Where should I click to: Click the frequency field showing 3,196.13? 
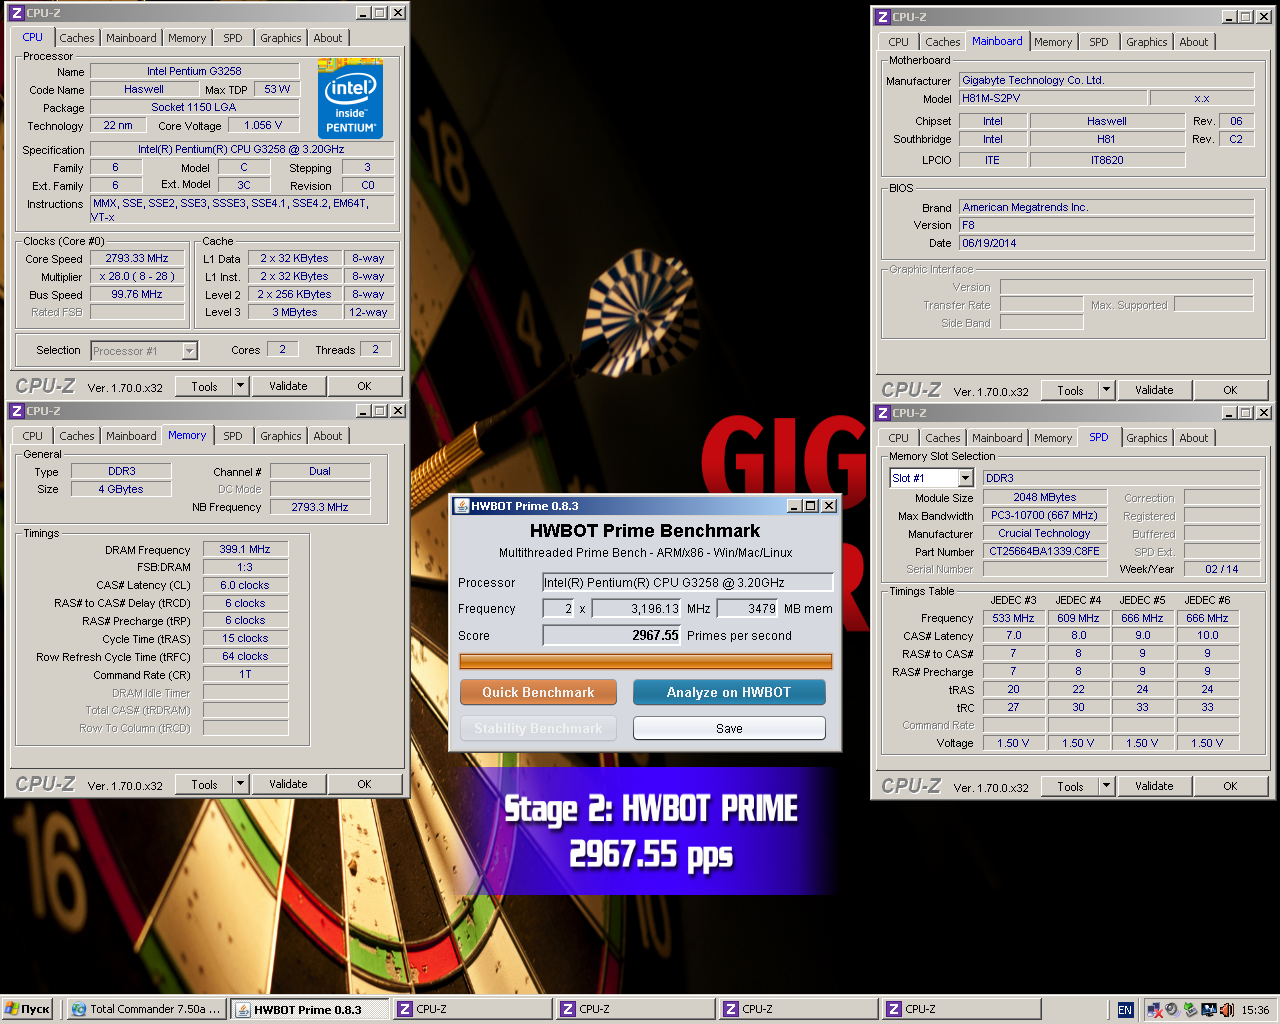[637, 608]
